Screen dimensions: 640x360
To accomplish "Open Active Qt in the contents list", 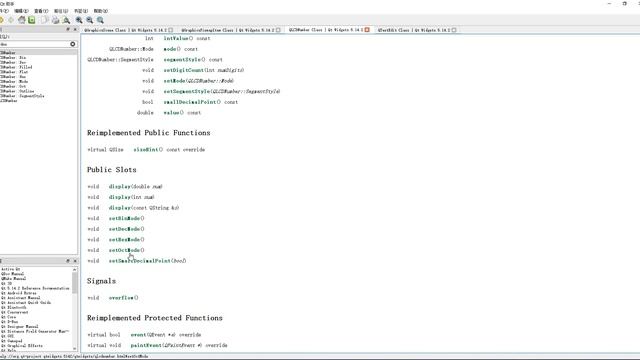I will pos(11,269).
